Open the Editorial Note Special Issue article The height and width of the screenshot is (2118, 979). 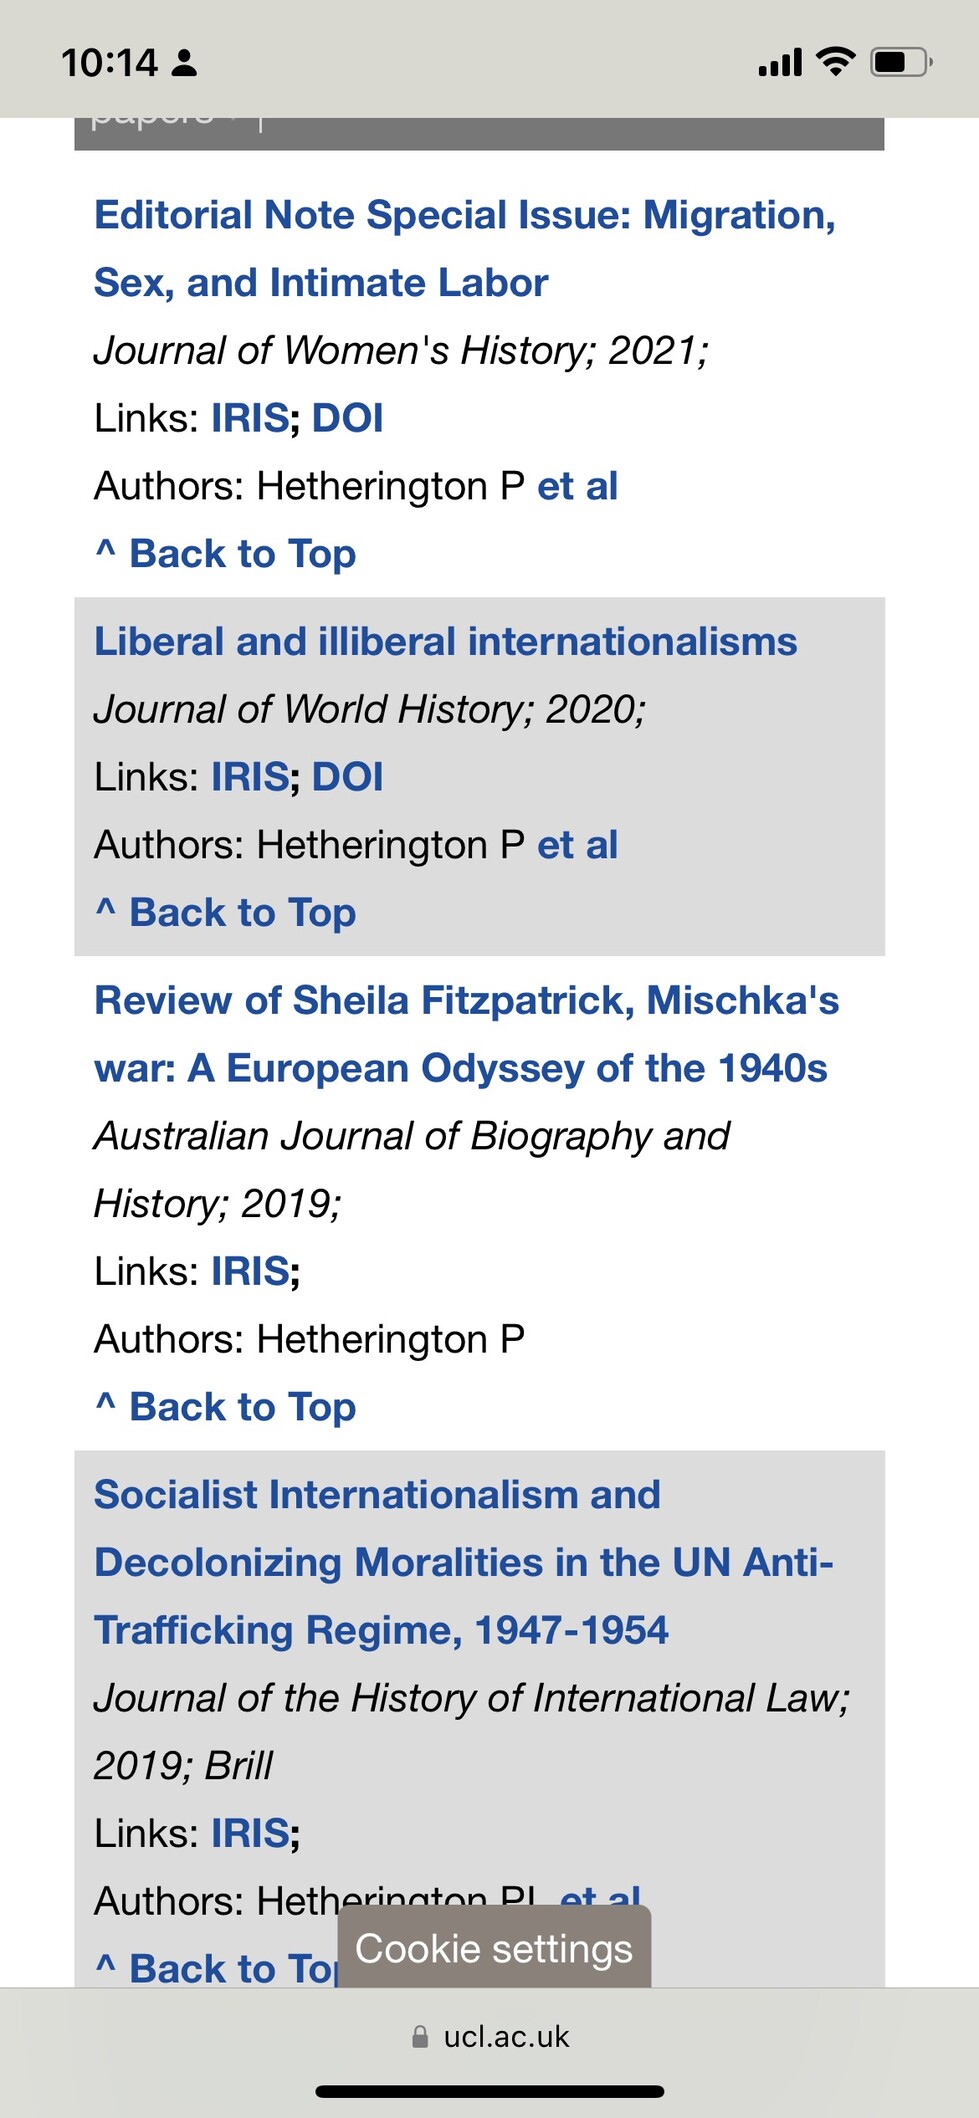tap(465, 249)
